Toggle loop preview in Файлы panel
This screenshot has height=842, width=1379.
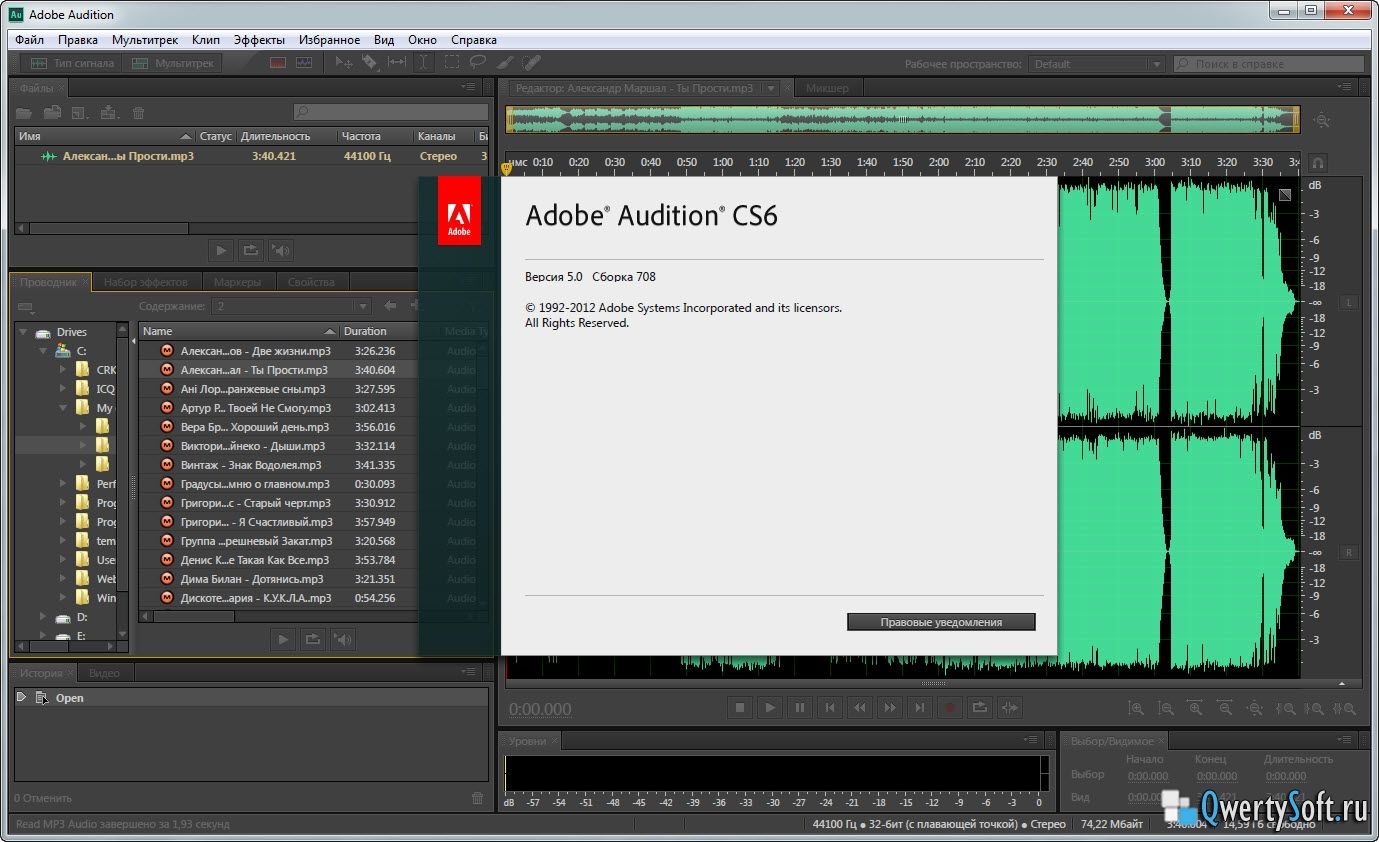point(251,250)
